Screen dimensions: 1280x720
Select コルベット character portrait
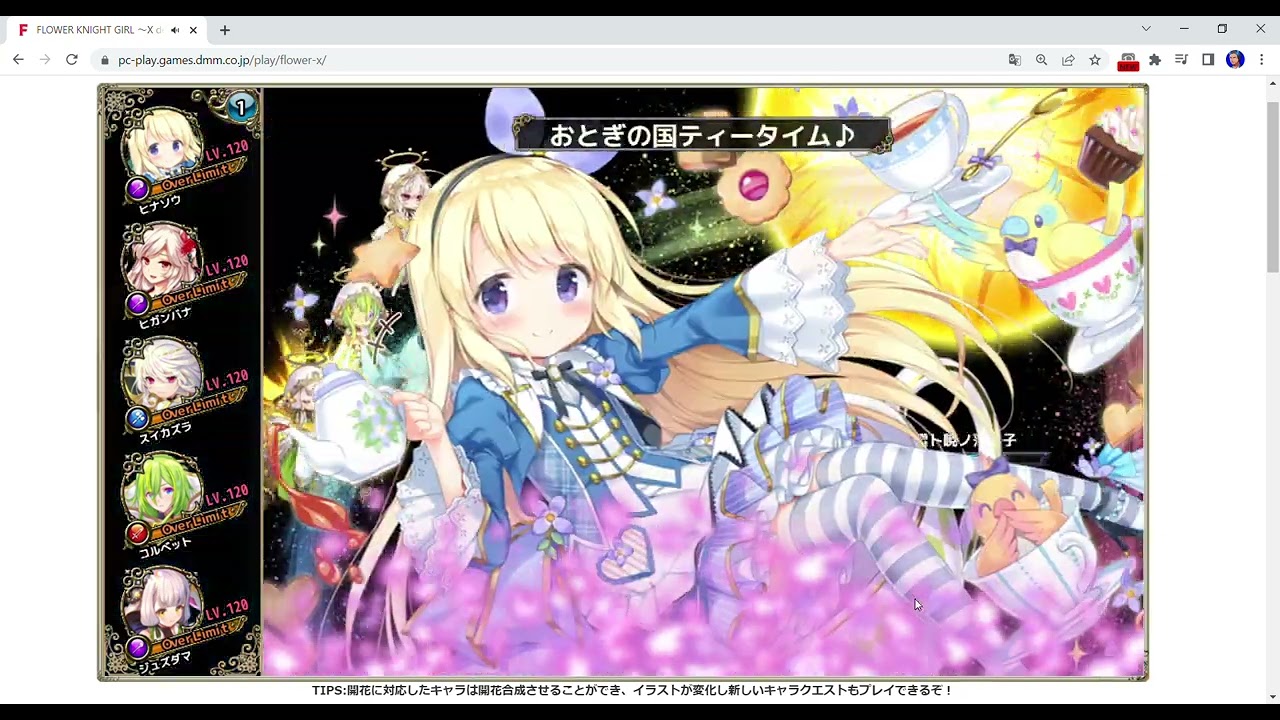coord(161,490)
